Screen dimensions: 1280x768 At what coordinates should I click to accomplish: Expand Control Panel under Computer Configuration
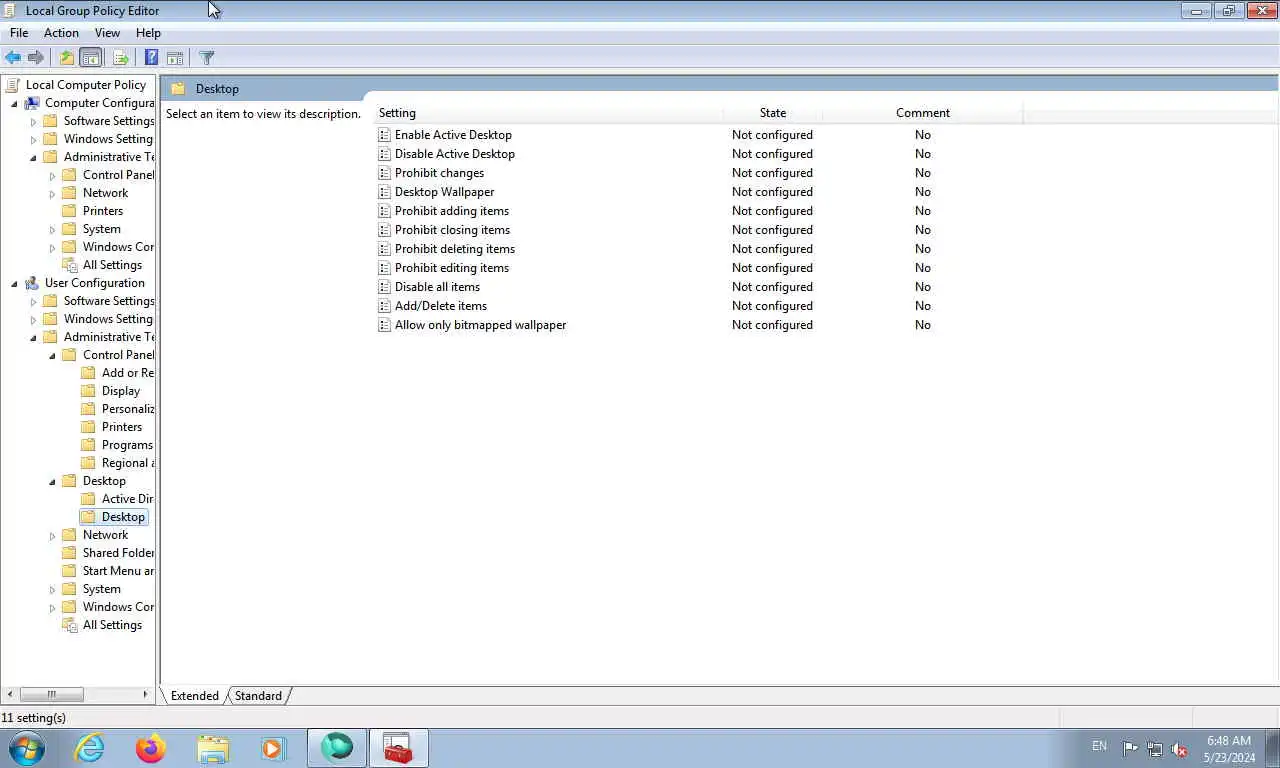pyautogui.click(x=52, y=175)
